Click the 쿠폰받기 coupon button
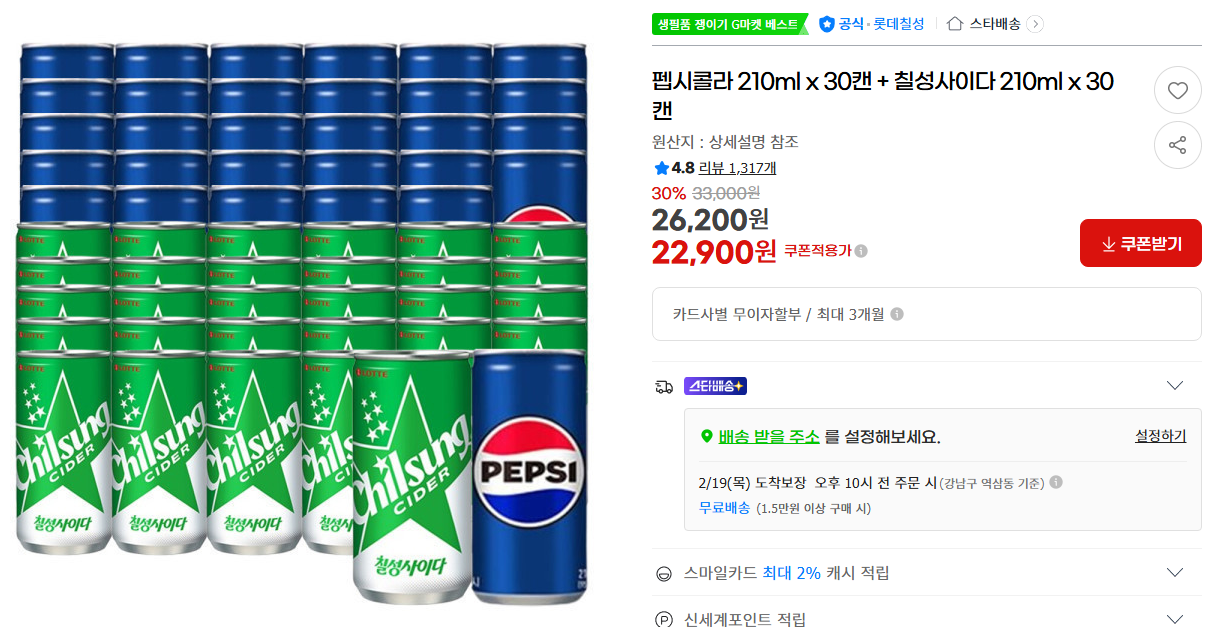1213x627 pixels. [x=1140, y=242]
